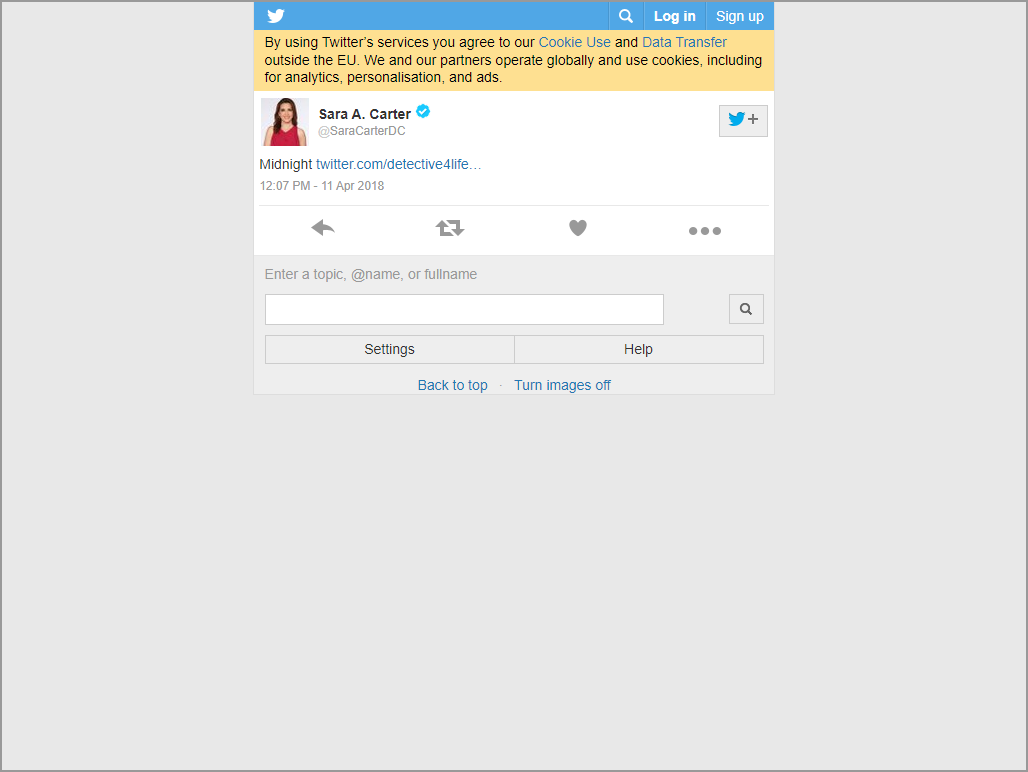Open search via header magnifier icon
Viewport: 1028px width, 772px height.
[x=626, y=16]
